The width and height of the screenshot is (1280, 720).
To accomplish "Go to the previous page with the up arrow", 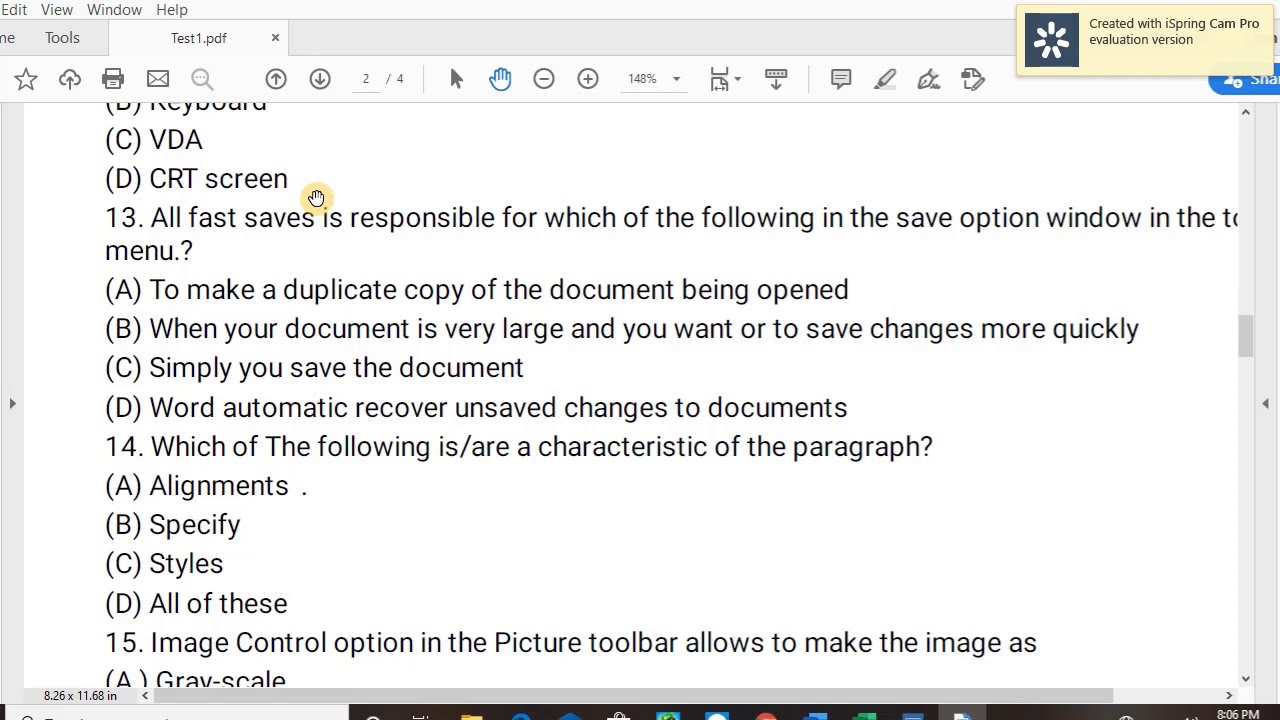I will pyautogui.click(x=276, y=79).
